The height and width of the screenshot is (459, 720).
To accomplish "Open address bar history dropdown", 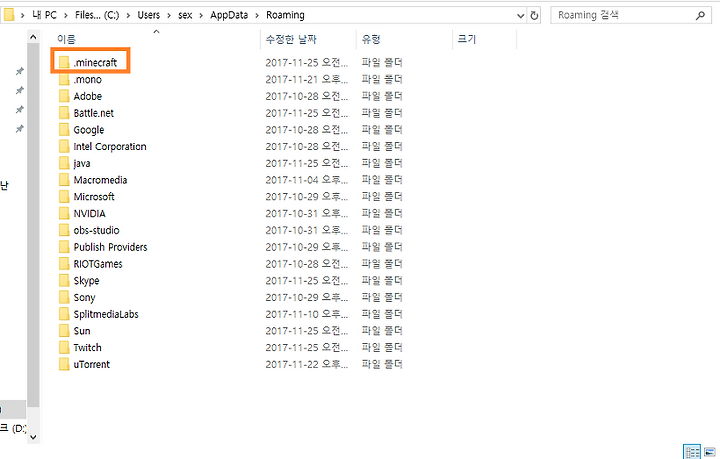I will [x=520, y=16].
